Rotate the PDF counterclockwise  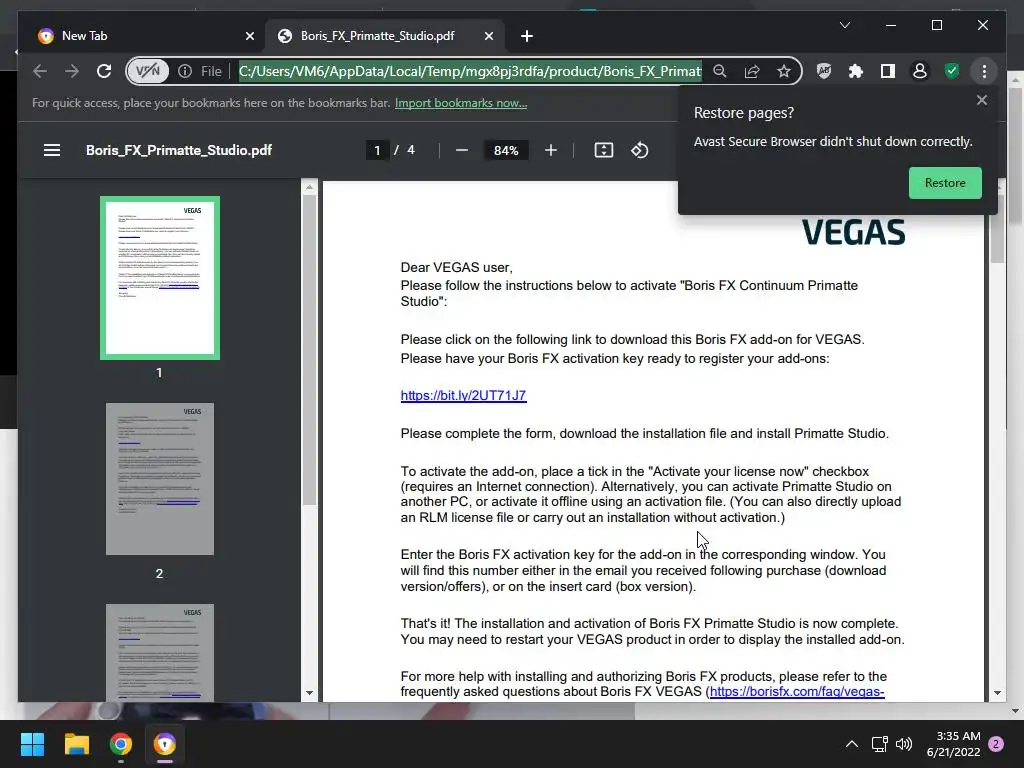(639, 150)
